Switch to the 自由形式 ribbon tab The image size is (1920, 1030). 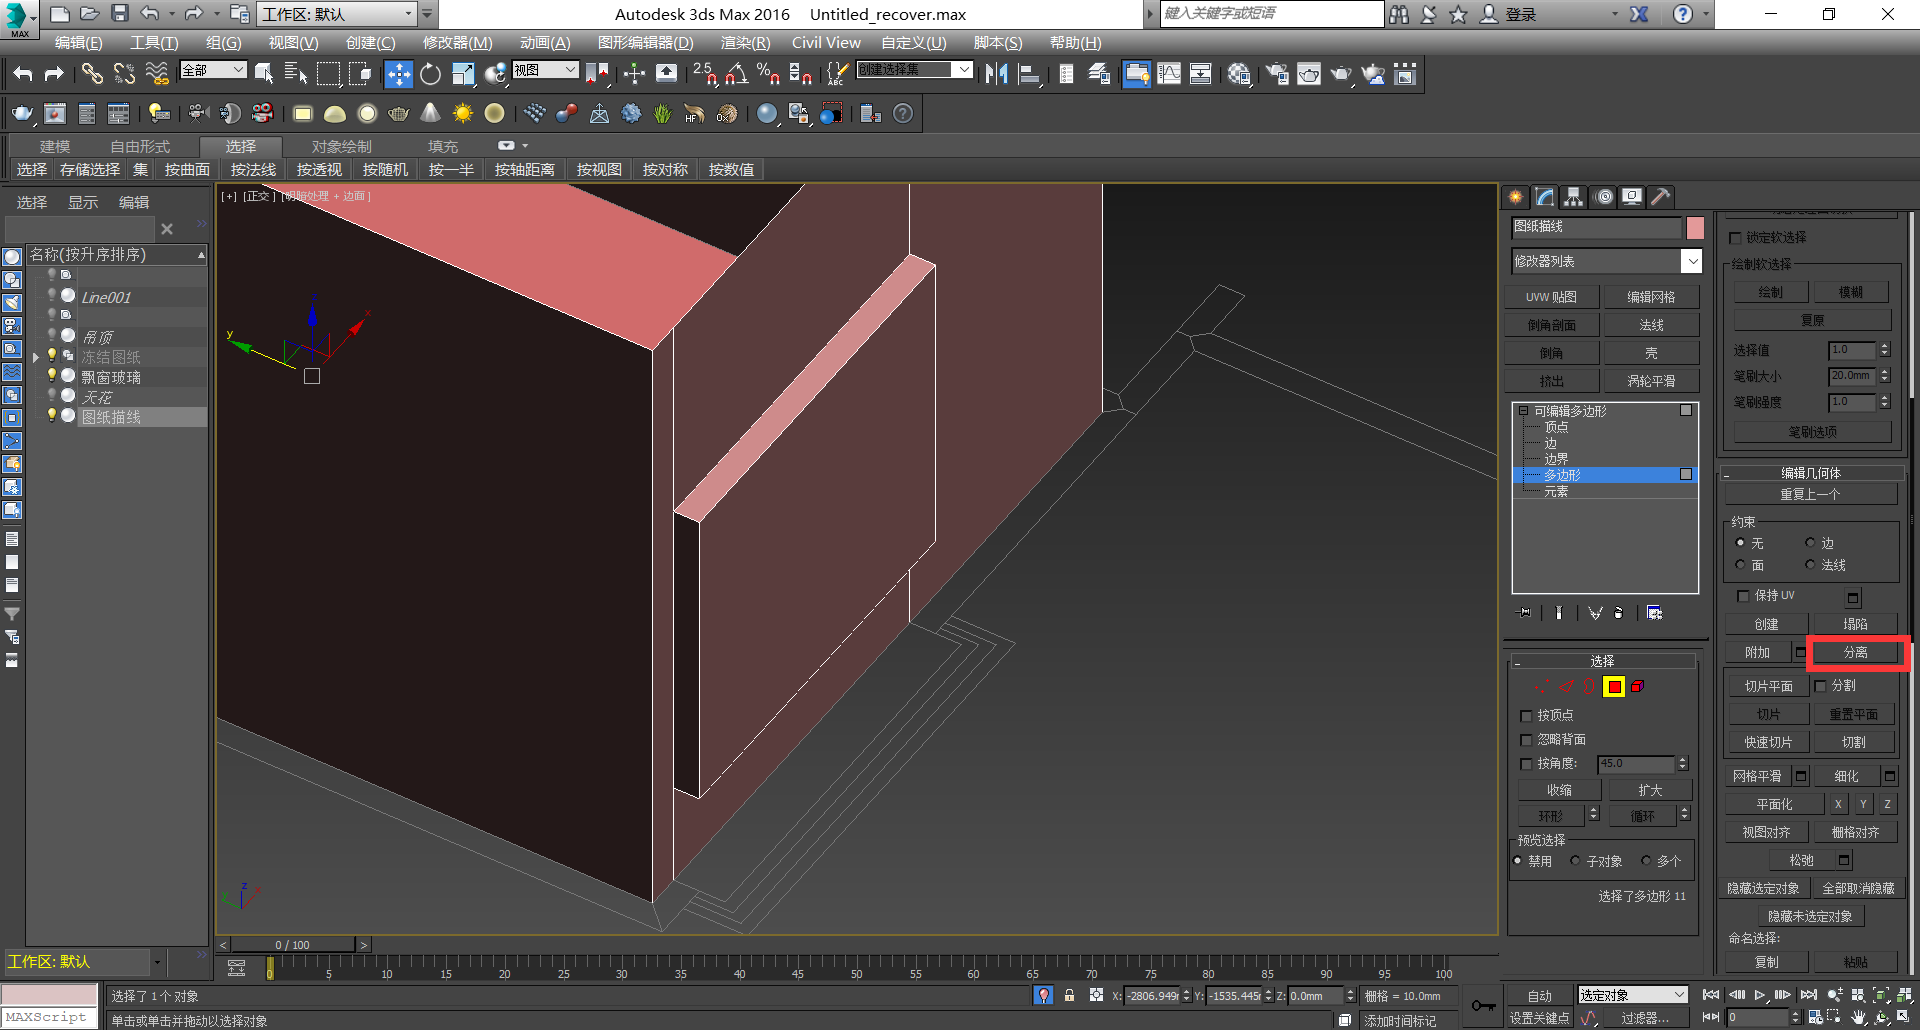point(141,146)
